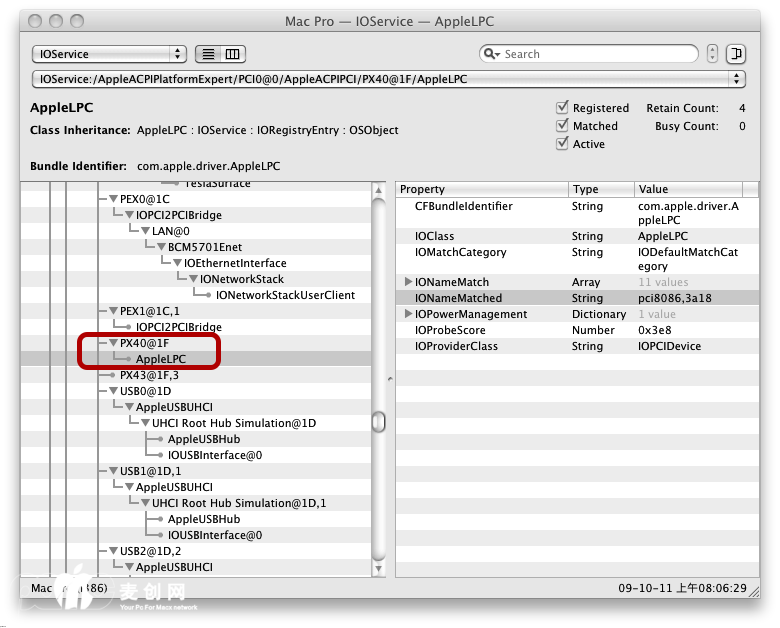Toggle the Matched checkbox
The height and width of the screenshot is (628, 780).
[562, 126]
